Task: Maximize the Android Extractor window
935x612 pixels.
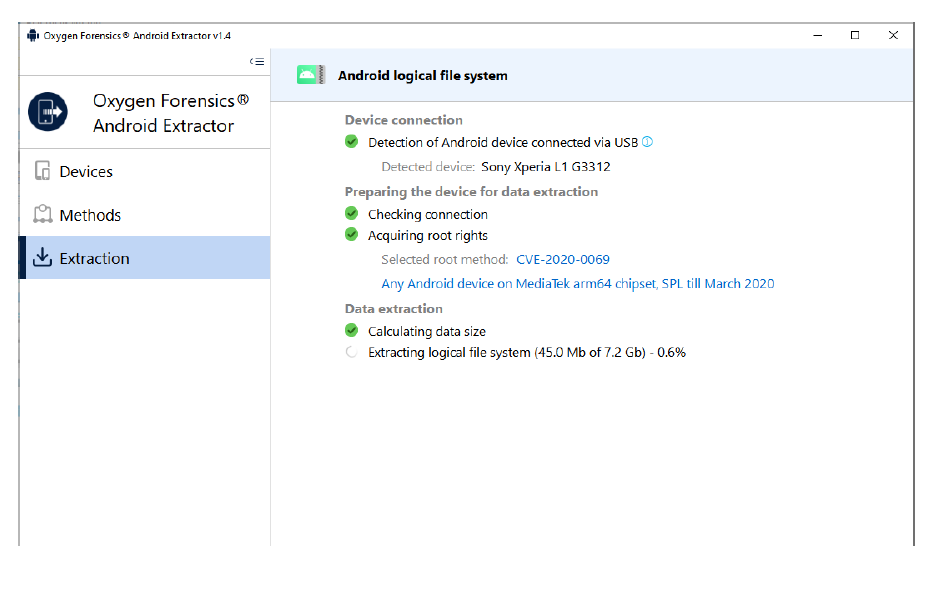Action: click(854, 35)
